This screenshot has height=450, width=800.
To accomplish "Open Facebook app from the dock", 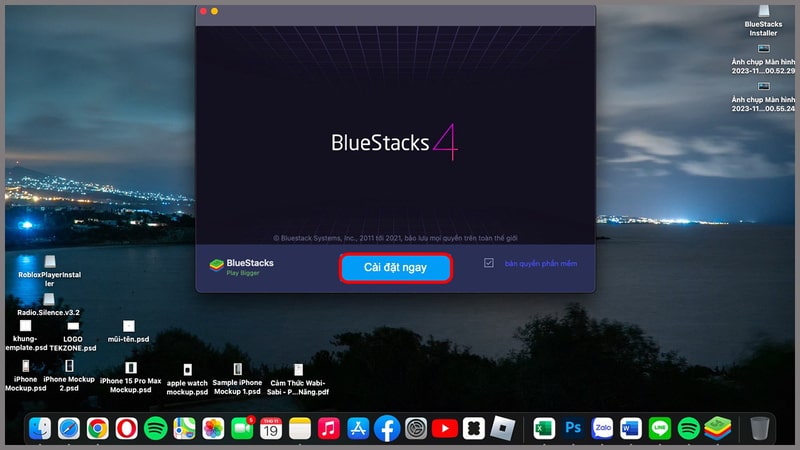I will [x=387, y=428].
